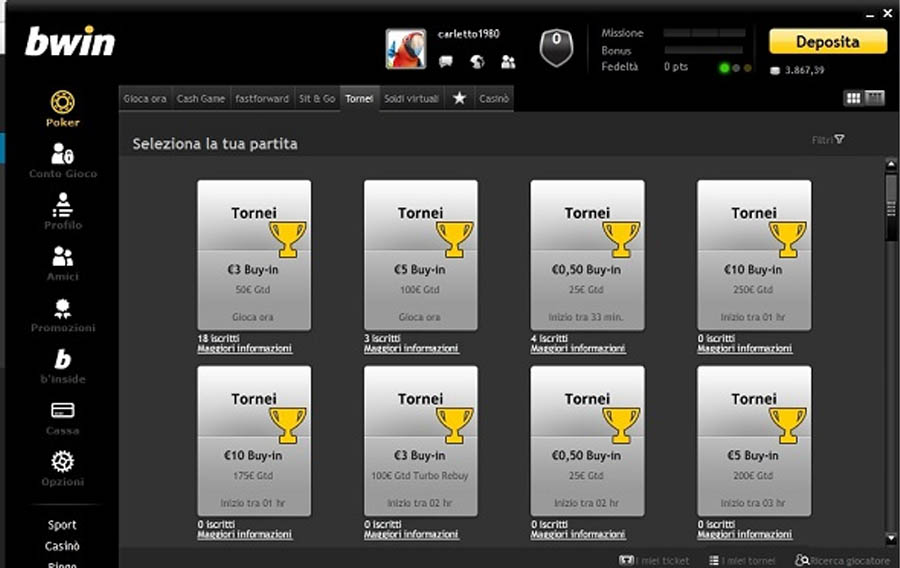The image size is (900, 568).
Task: Open Maggiori informazioni under Turbo Rebuy card
Action: (x=411, y=534)
